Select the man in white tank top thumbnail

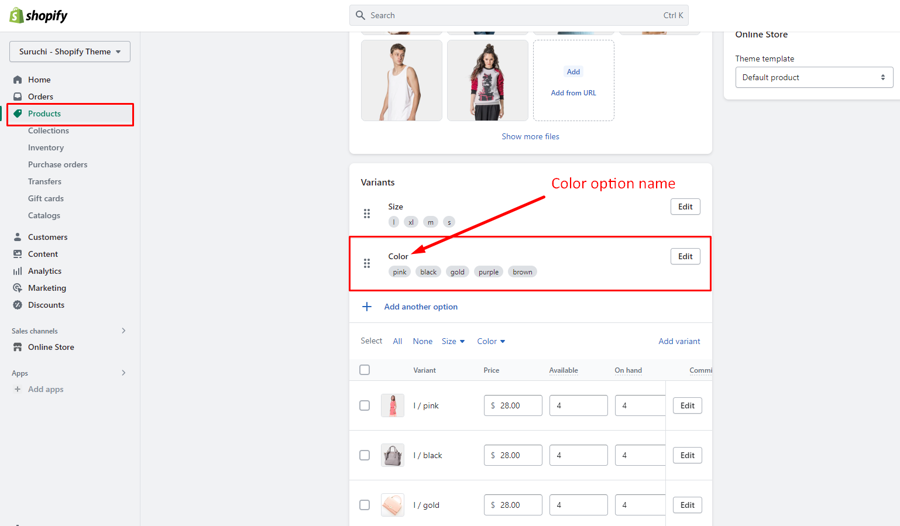(402, 81)
